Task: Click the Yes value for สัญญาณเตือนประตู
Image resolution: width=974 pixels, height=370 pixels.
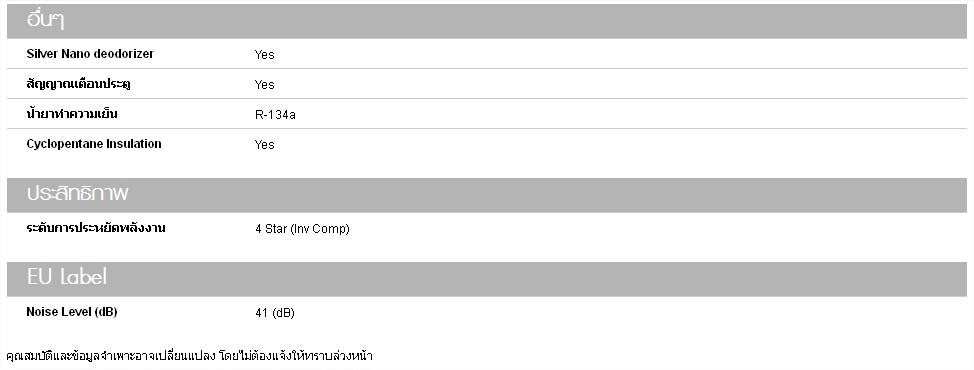Action: (265, 84)
